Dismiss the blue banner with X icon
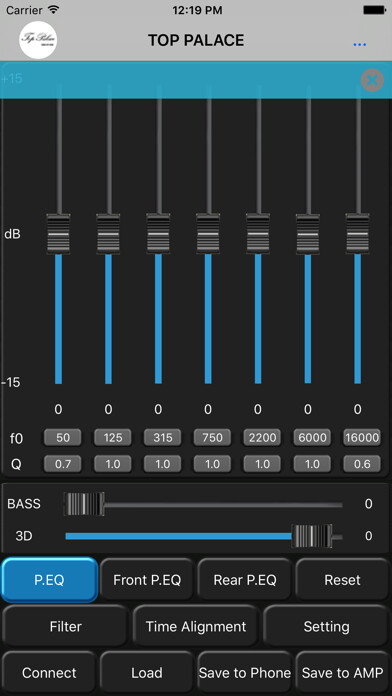 372,80
